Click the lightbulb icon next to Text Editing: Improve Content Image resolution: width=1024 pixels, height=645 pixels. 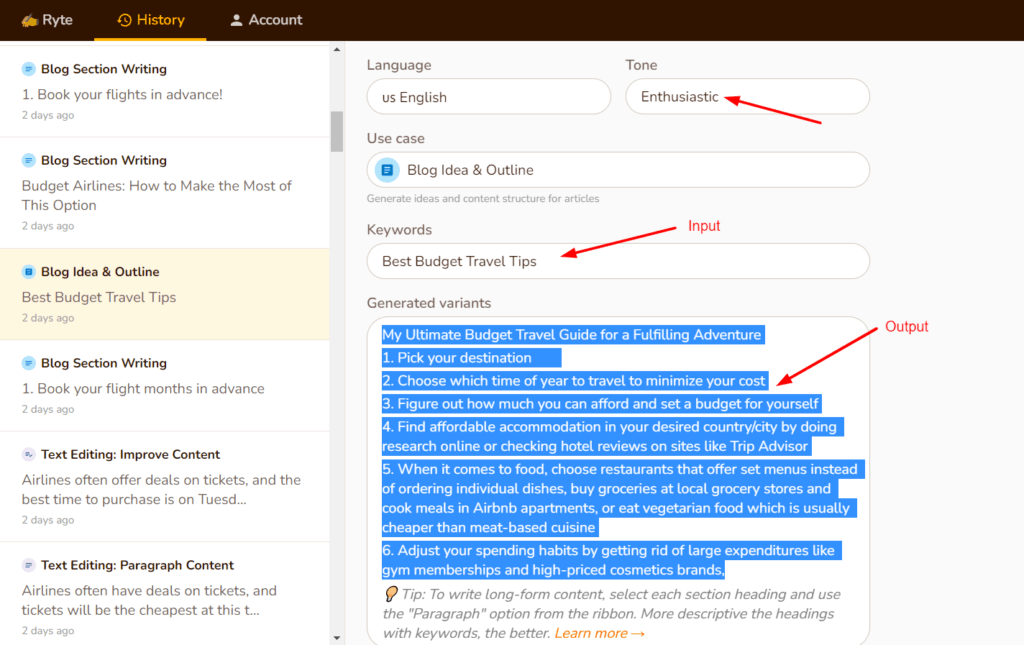27,453
